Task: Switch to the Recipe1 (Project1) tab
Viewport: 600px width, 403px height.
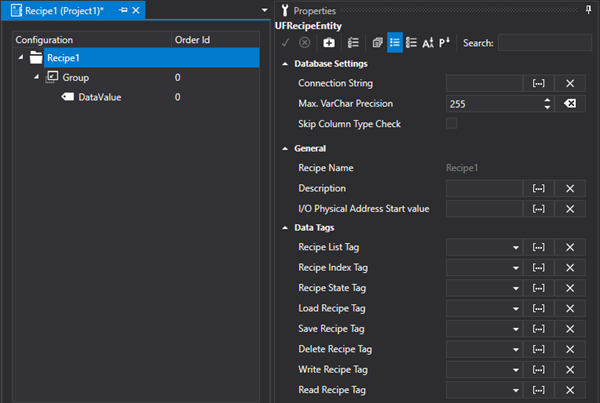Action: click(64, 10)
